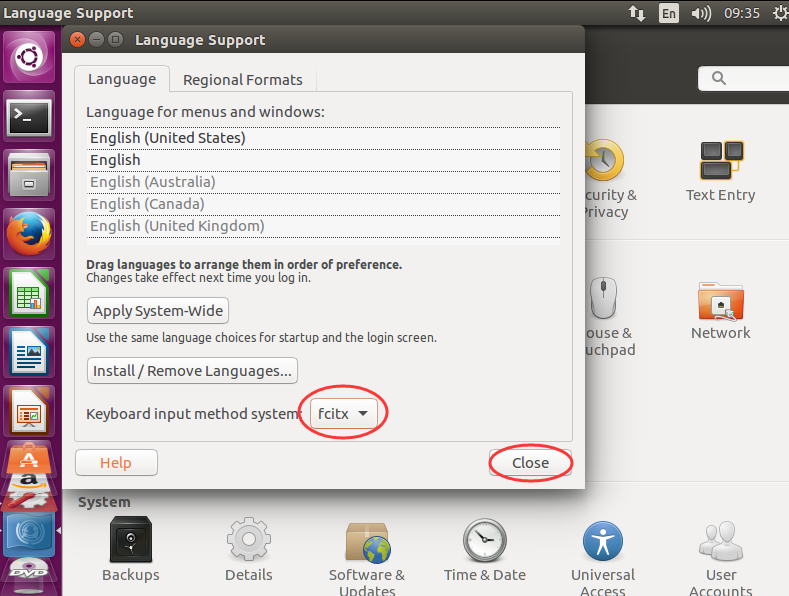
Task: Minimize the Language Support window
Action: pos(97,39)
